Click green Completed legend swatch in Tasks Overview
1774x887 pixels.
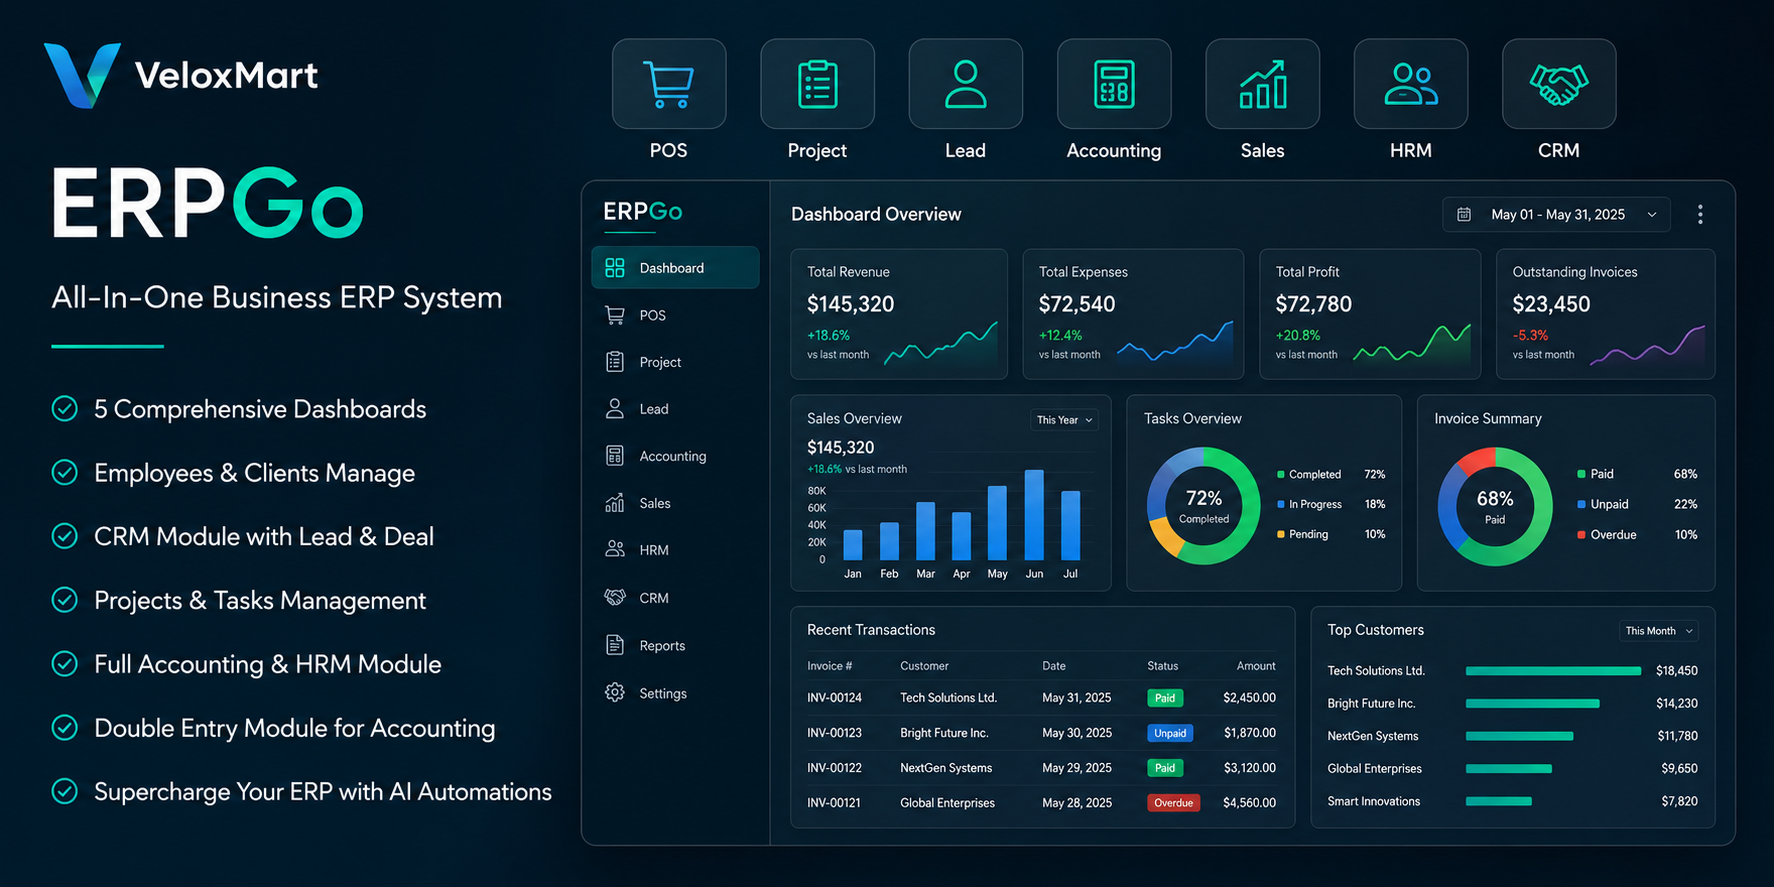click(1281, 474)
